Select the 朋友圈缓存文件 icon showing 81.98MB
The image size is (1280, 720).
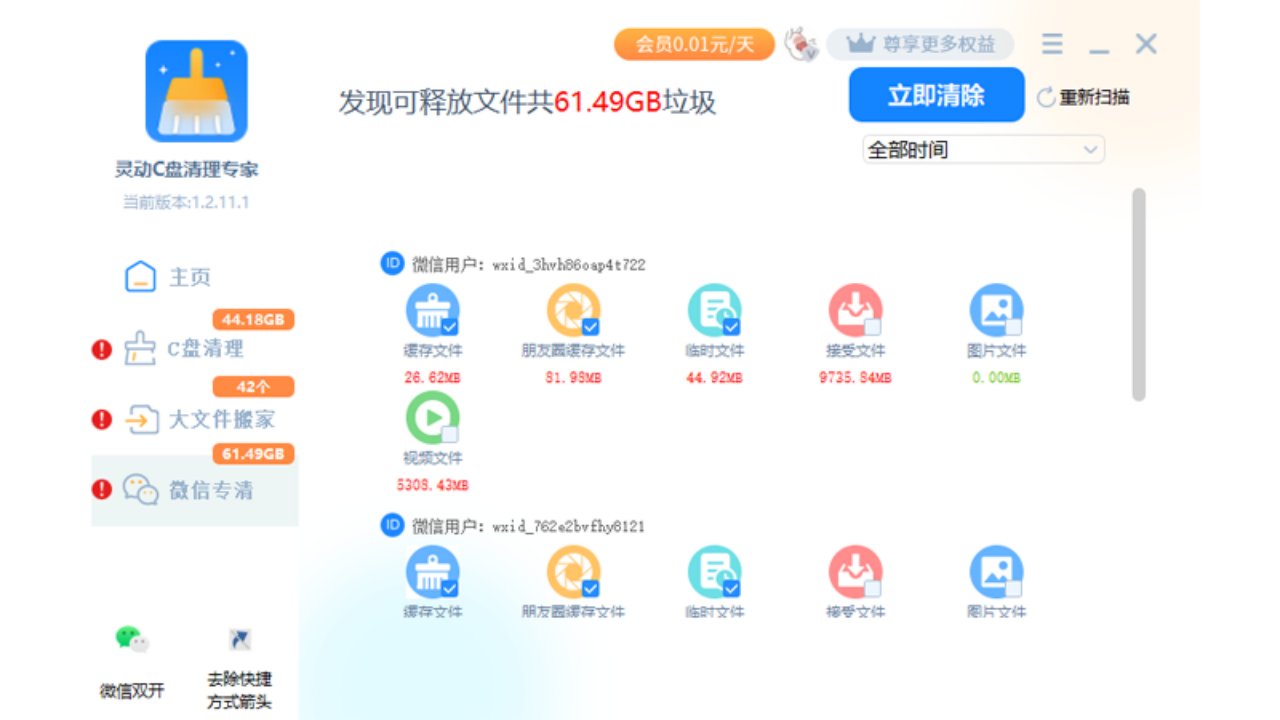tap(573, 310)
